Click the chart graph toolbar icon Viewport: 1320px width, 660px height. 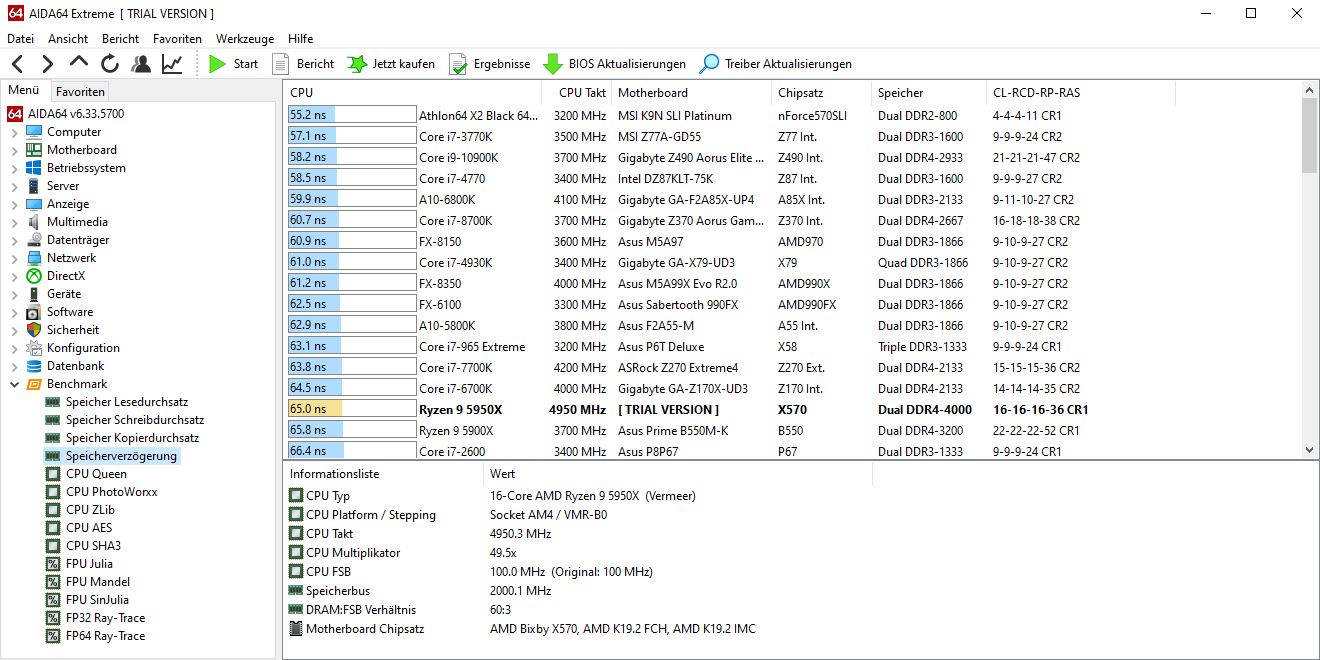173,64
